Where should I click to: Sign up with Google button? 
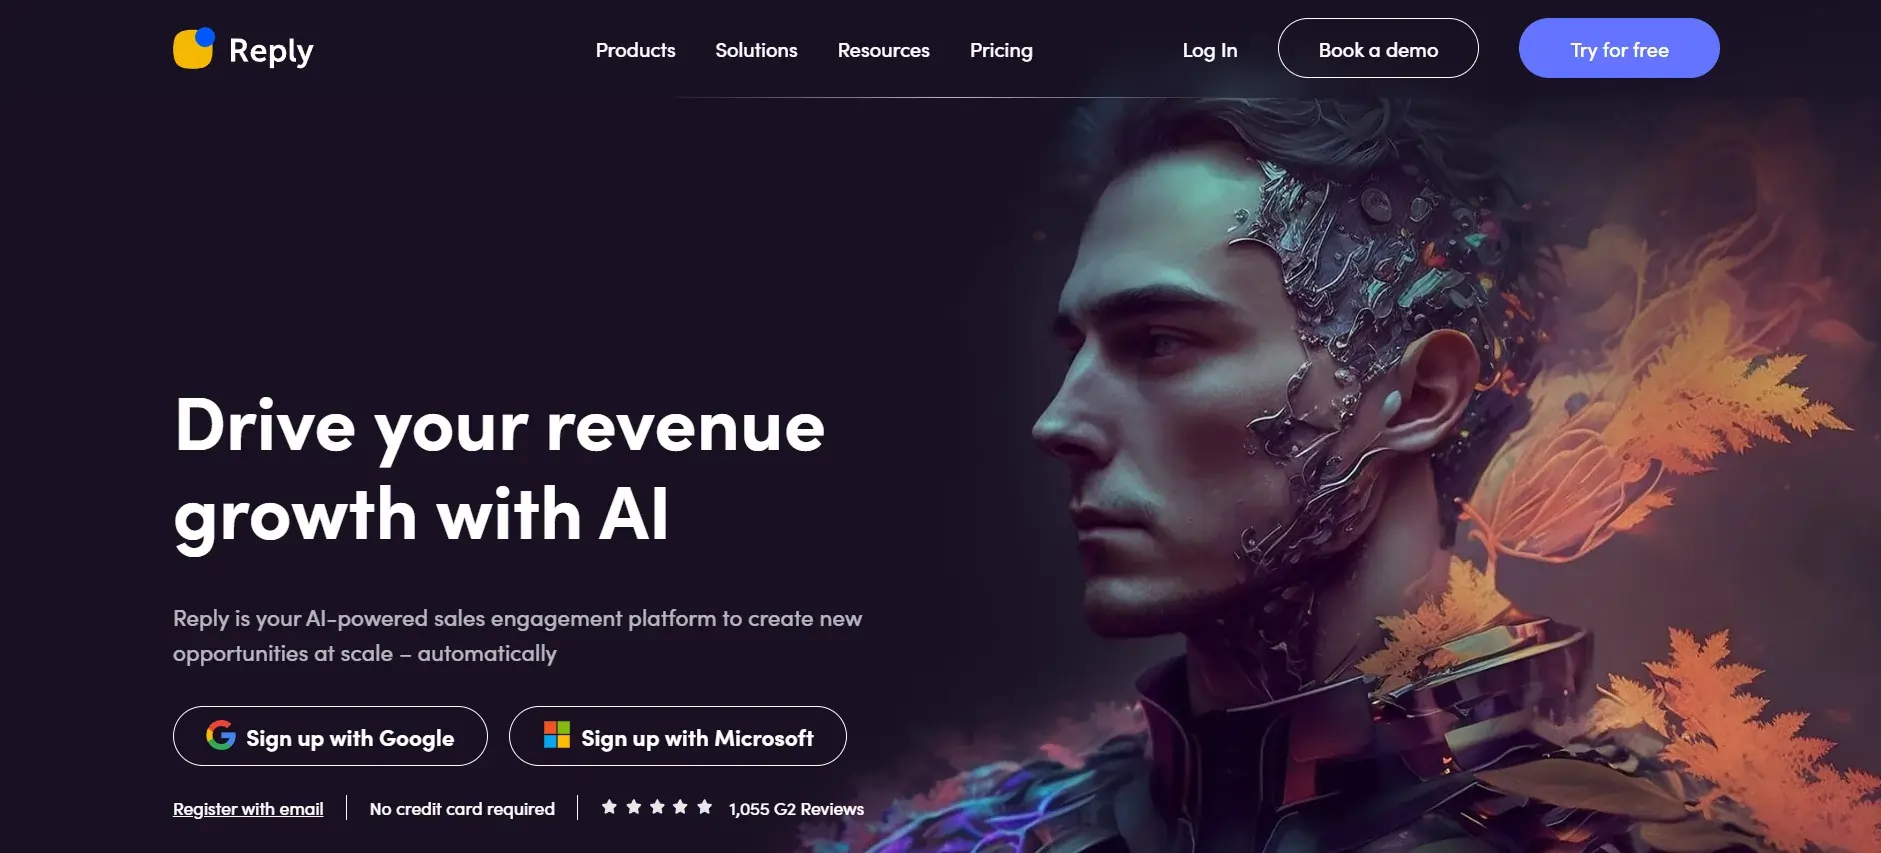point(330,736)
